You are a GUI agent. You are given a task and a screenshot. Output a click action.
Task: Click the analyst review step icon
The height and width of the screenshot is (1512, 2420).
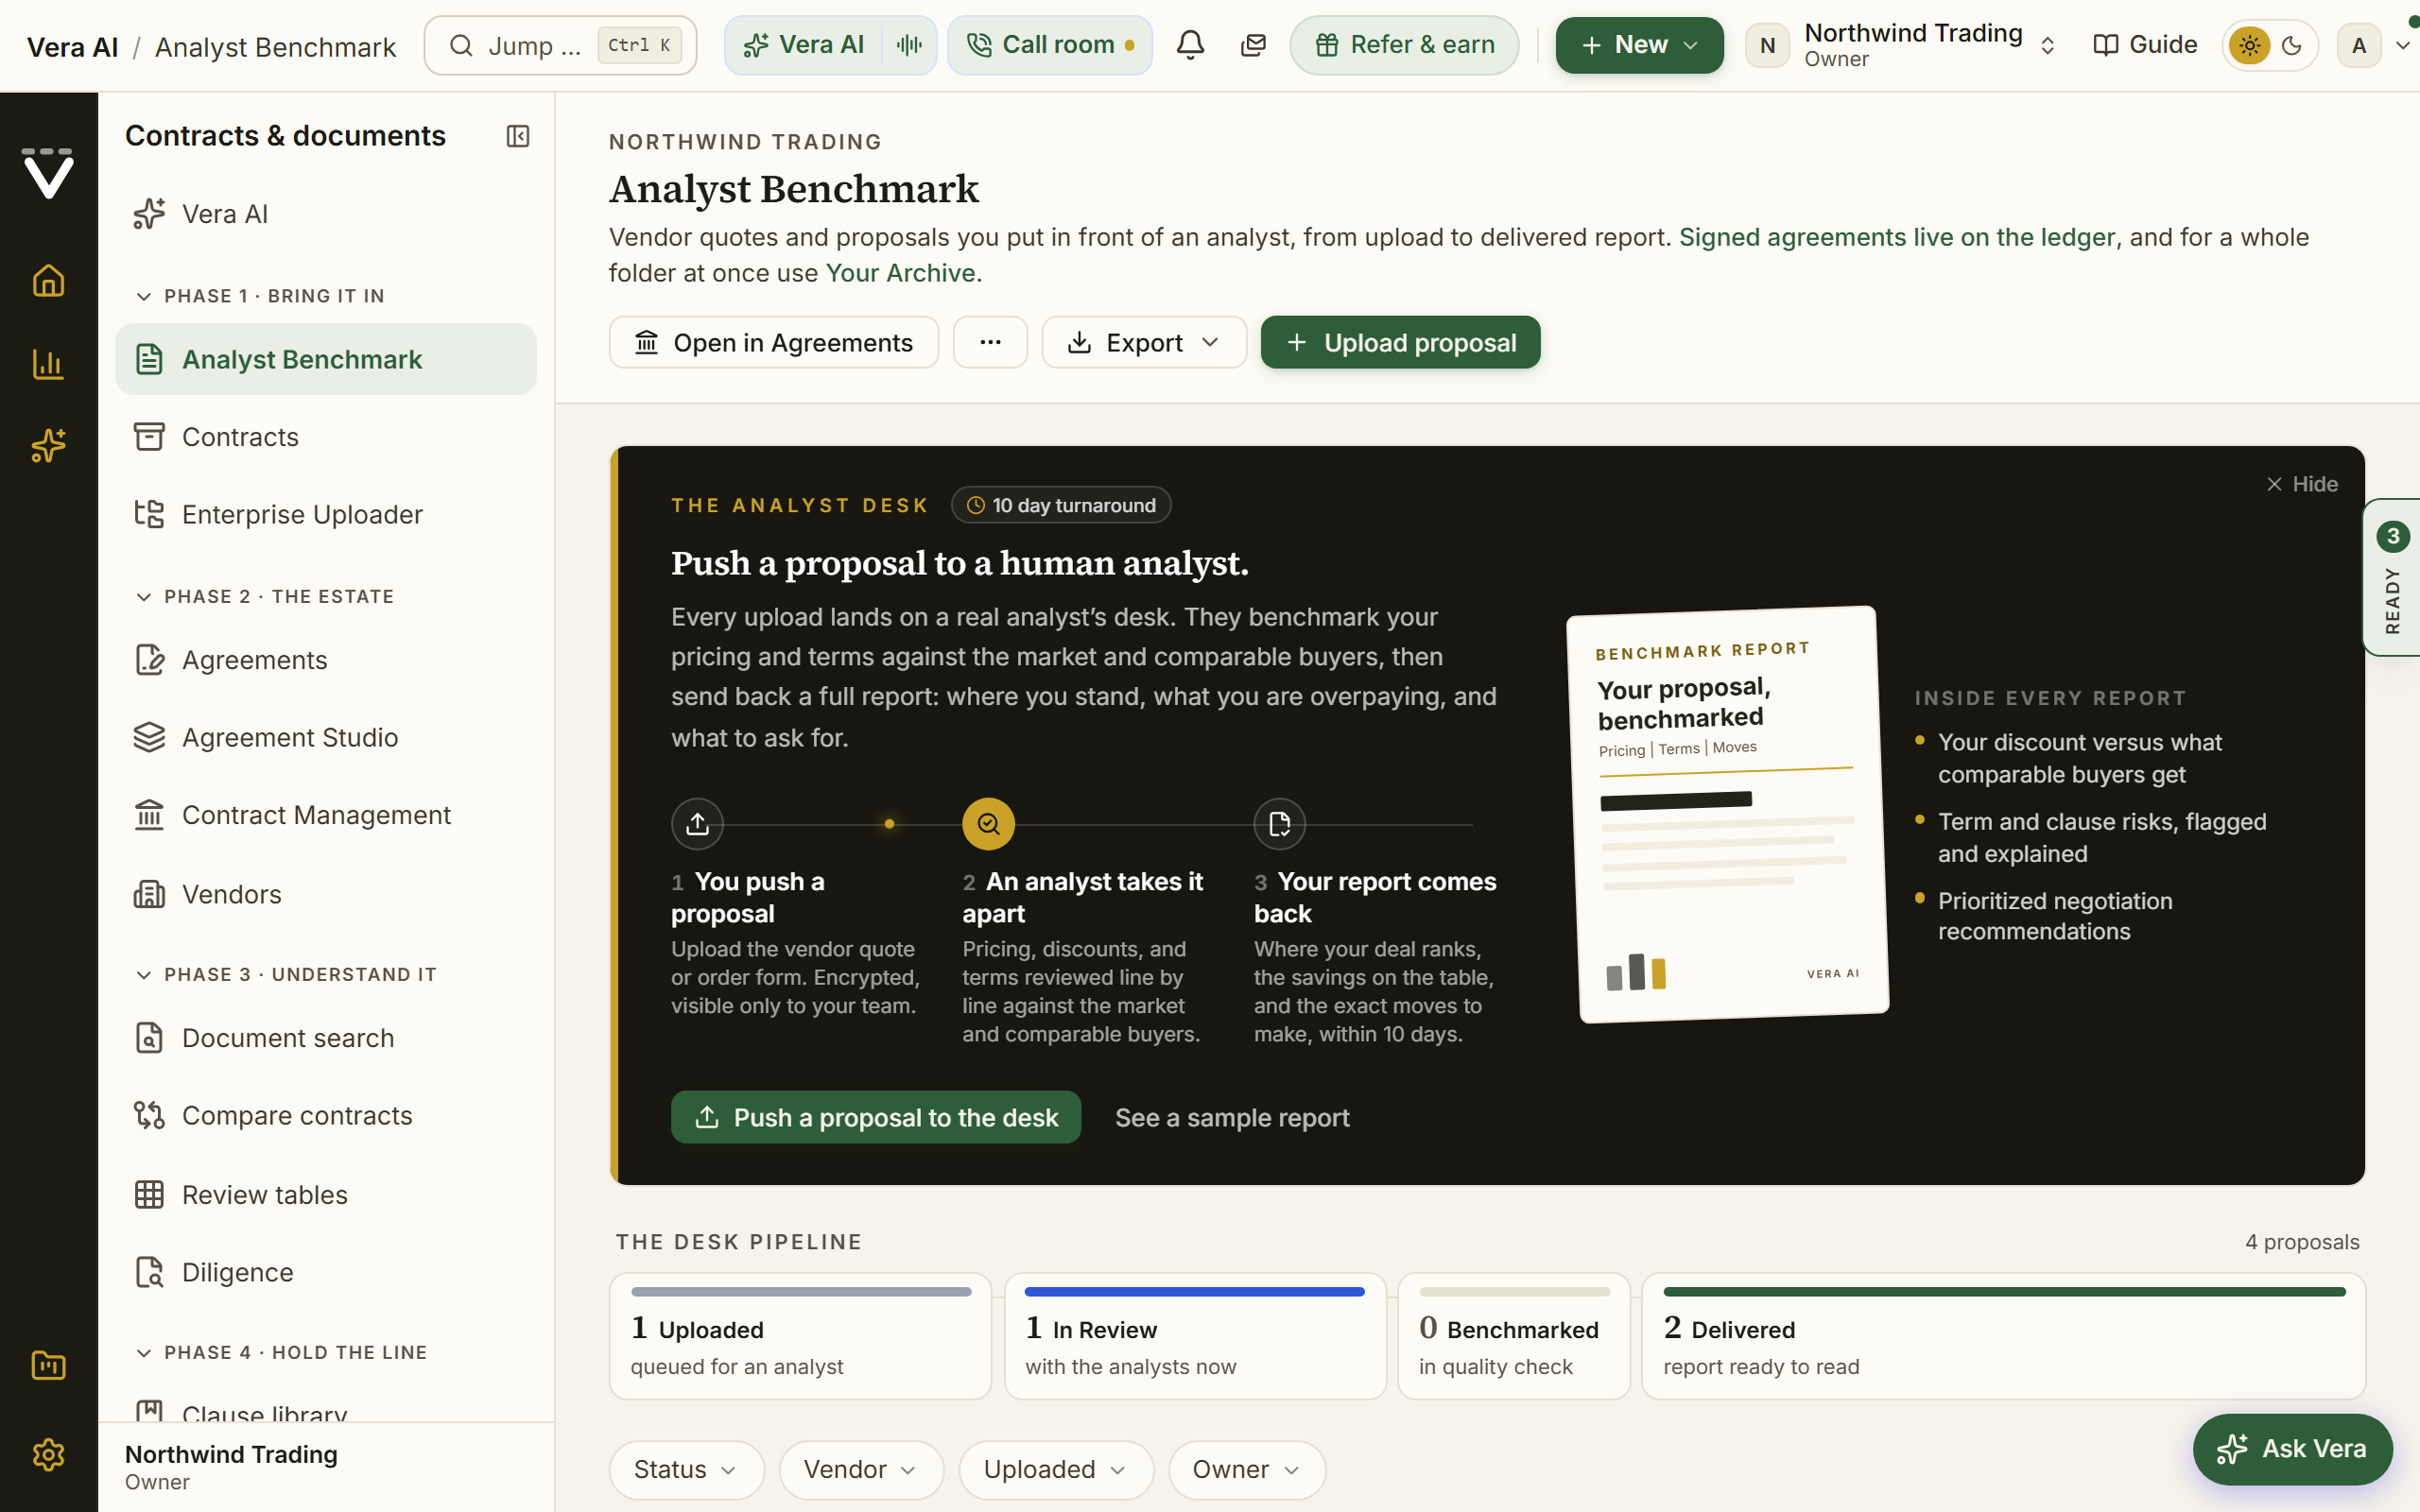pyautogui.click(x=988, y=824)
